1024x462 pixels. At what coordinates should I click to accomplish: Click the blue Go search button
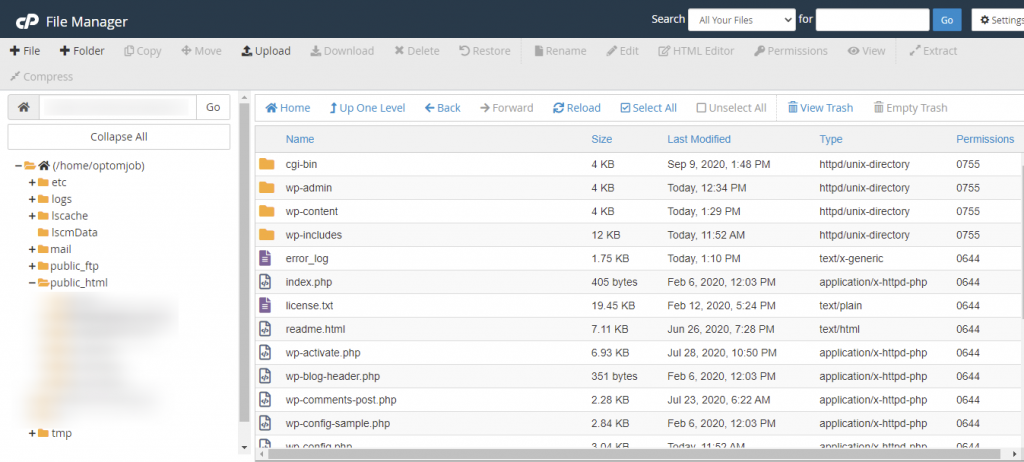point(946,19)
